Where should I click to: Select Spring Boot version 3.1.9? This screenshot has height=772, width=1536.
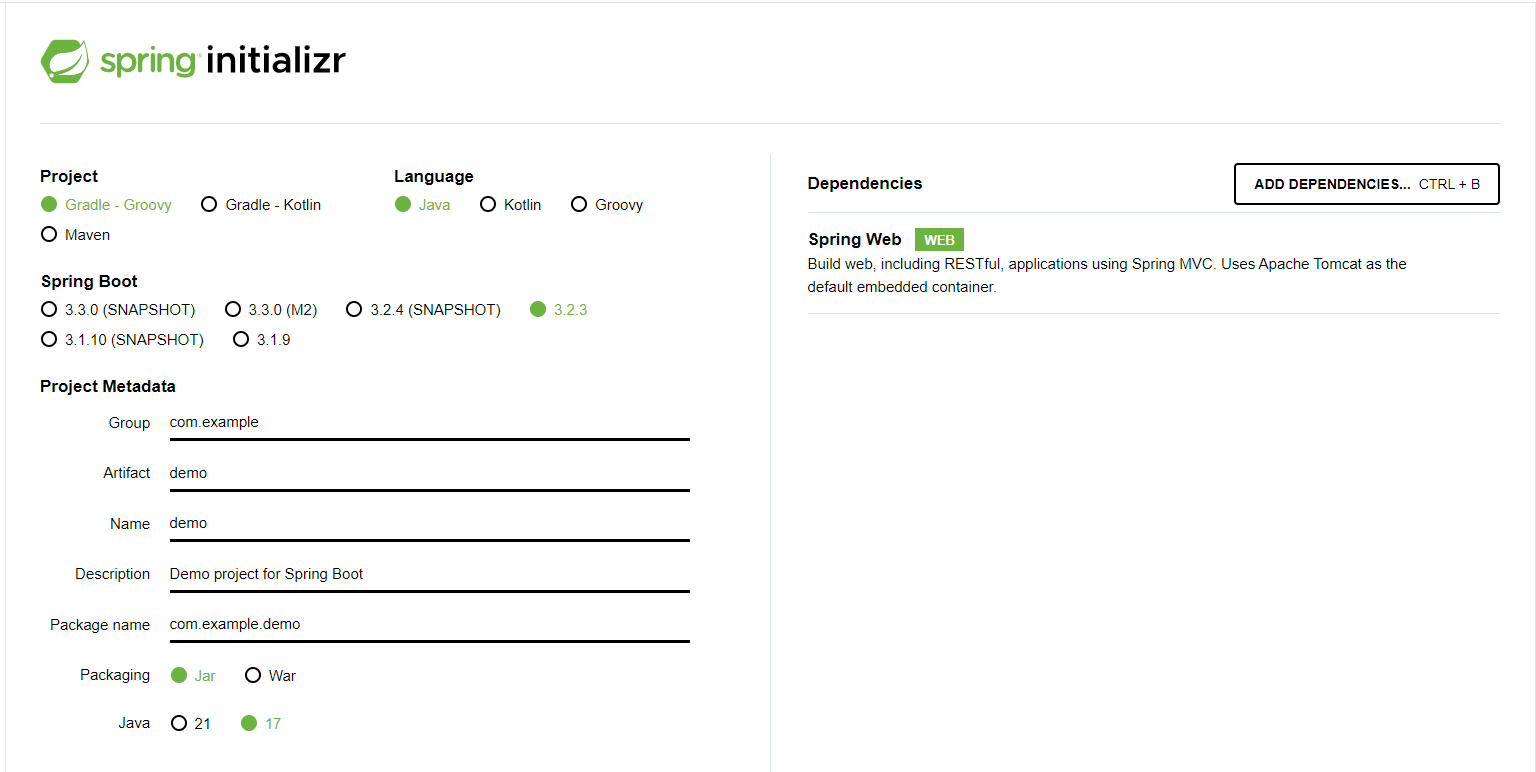tap(241, 339)
